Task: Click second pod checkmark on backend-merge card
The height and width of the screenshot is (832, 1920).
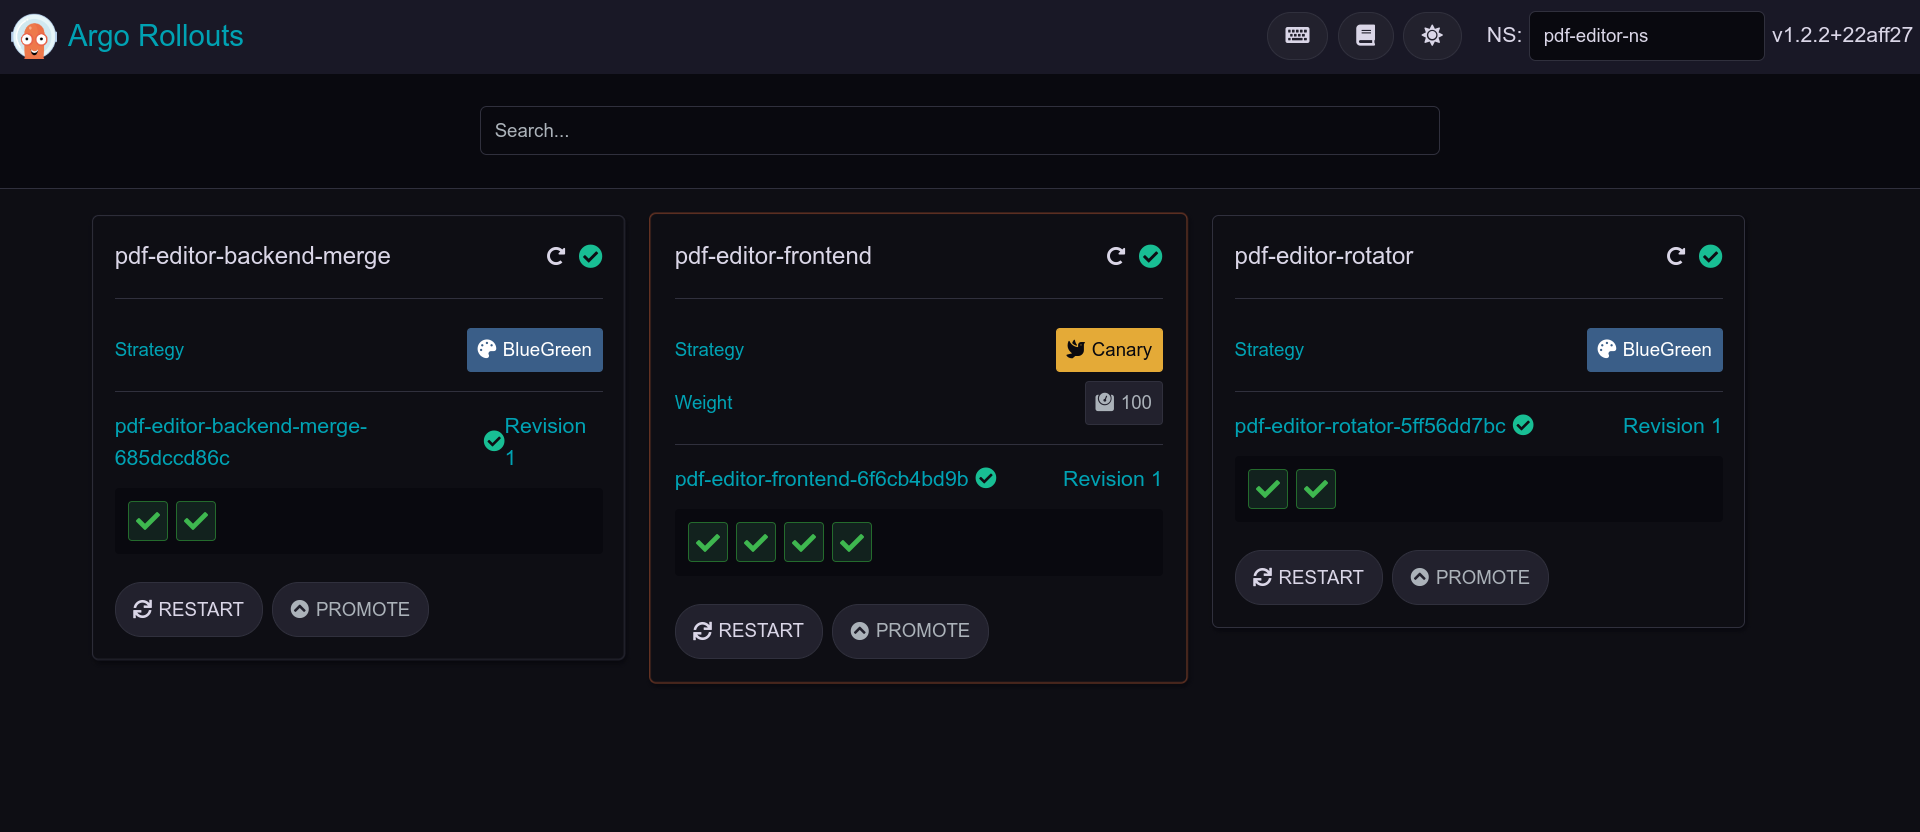Action: (196, 521)
